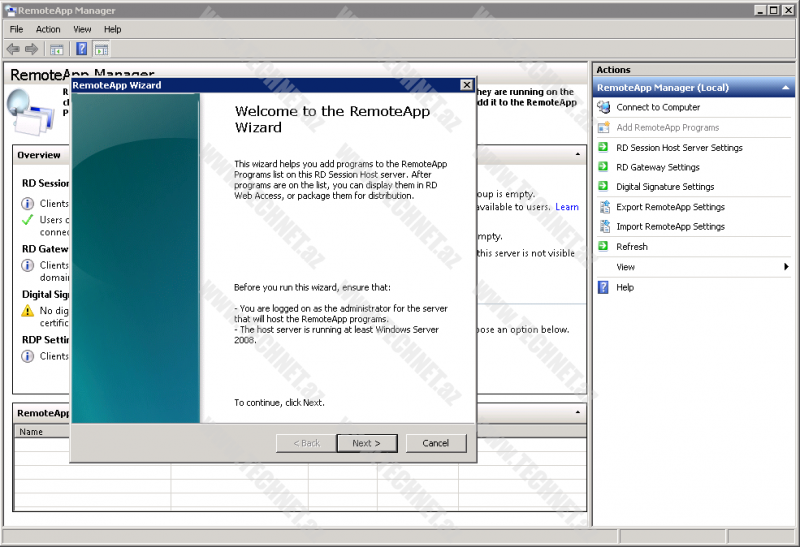Click the Show/Hide Action Pane toolbar icon
The width and height of the screenshot is (800, 547).
click(101, 49)
